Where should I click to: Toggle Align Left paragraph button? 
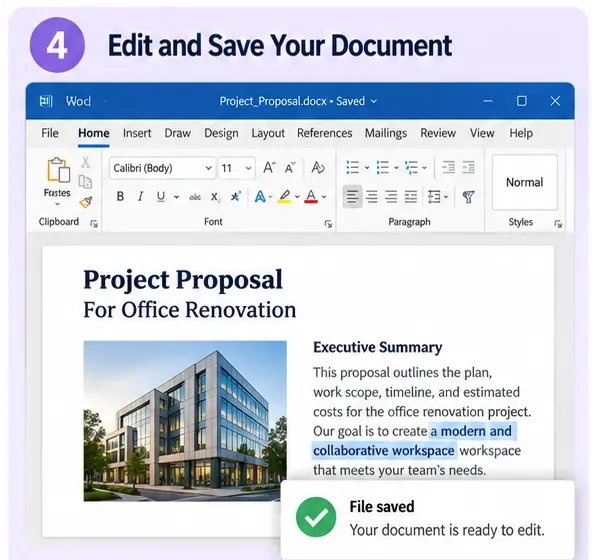(x=352, y=196)
